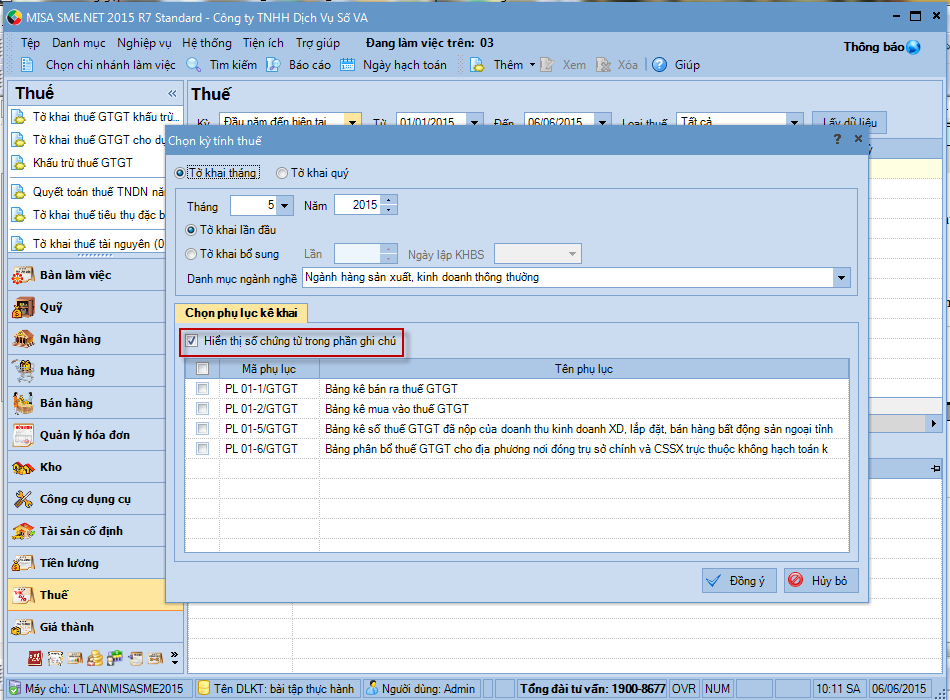Viewport: 950px width, 700px height.
Task: Open the Mua hàng sidebar module
Action: click(87, 371)
